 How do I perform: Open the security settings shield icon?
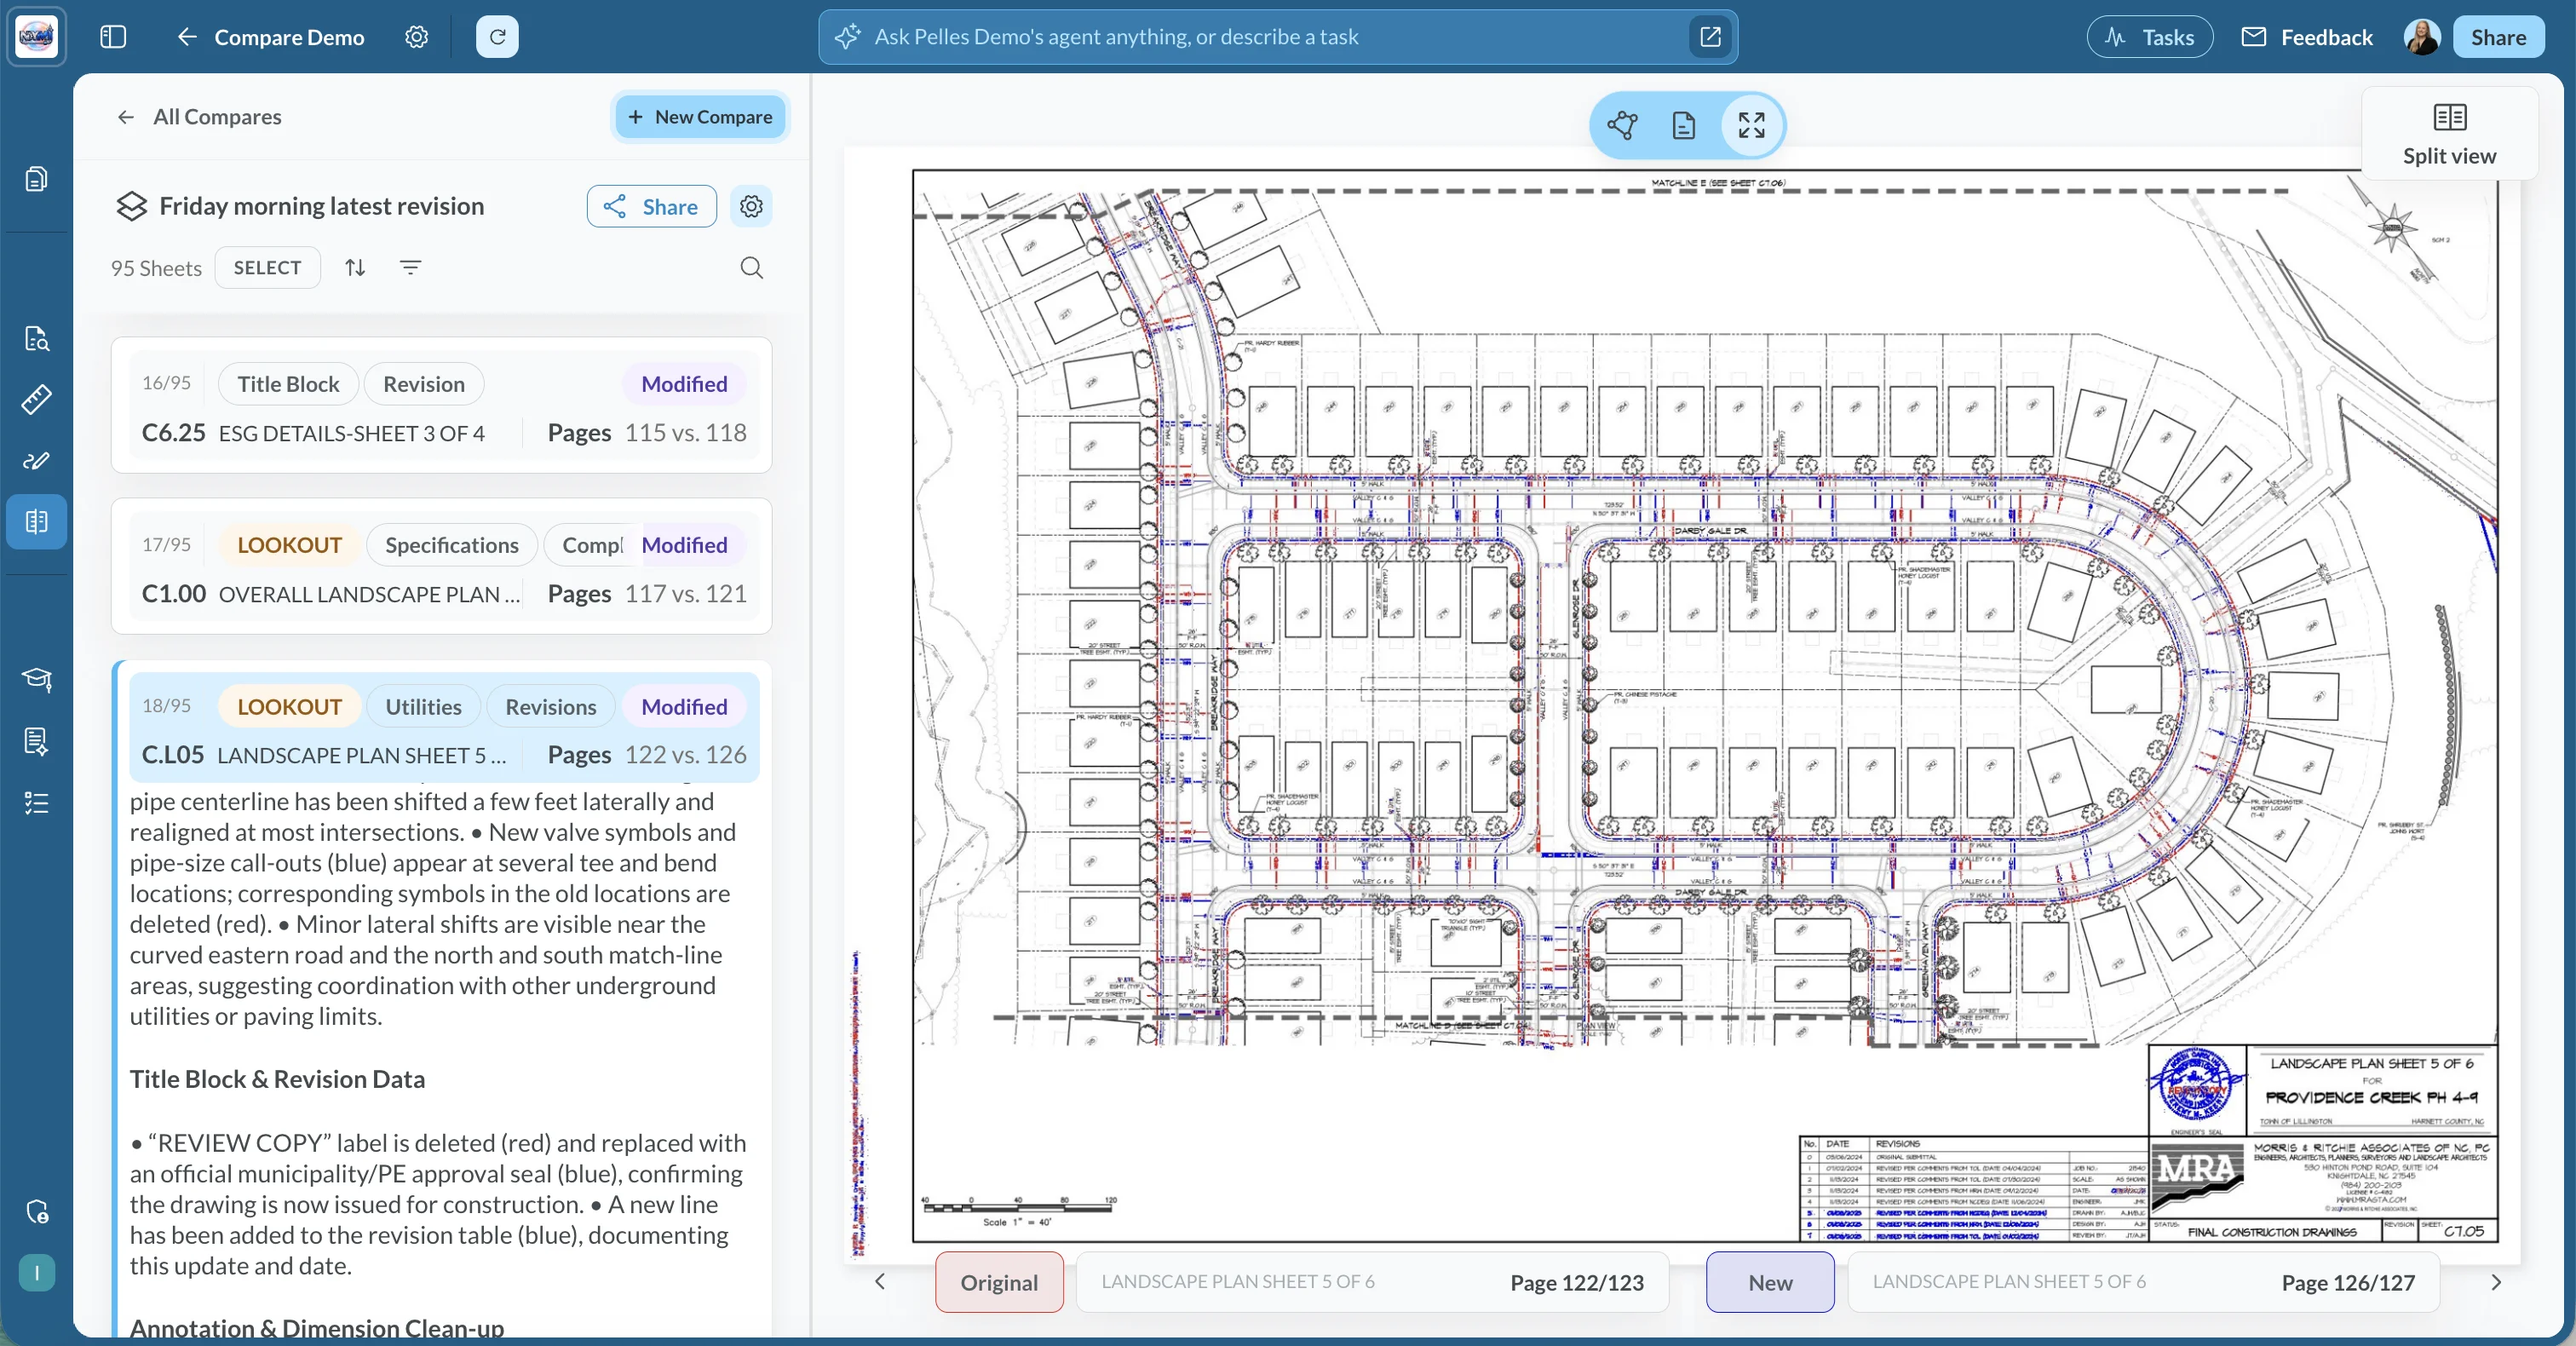(x=37, y=1212)
